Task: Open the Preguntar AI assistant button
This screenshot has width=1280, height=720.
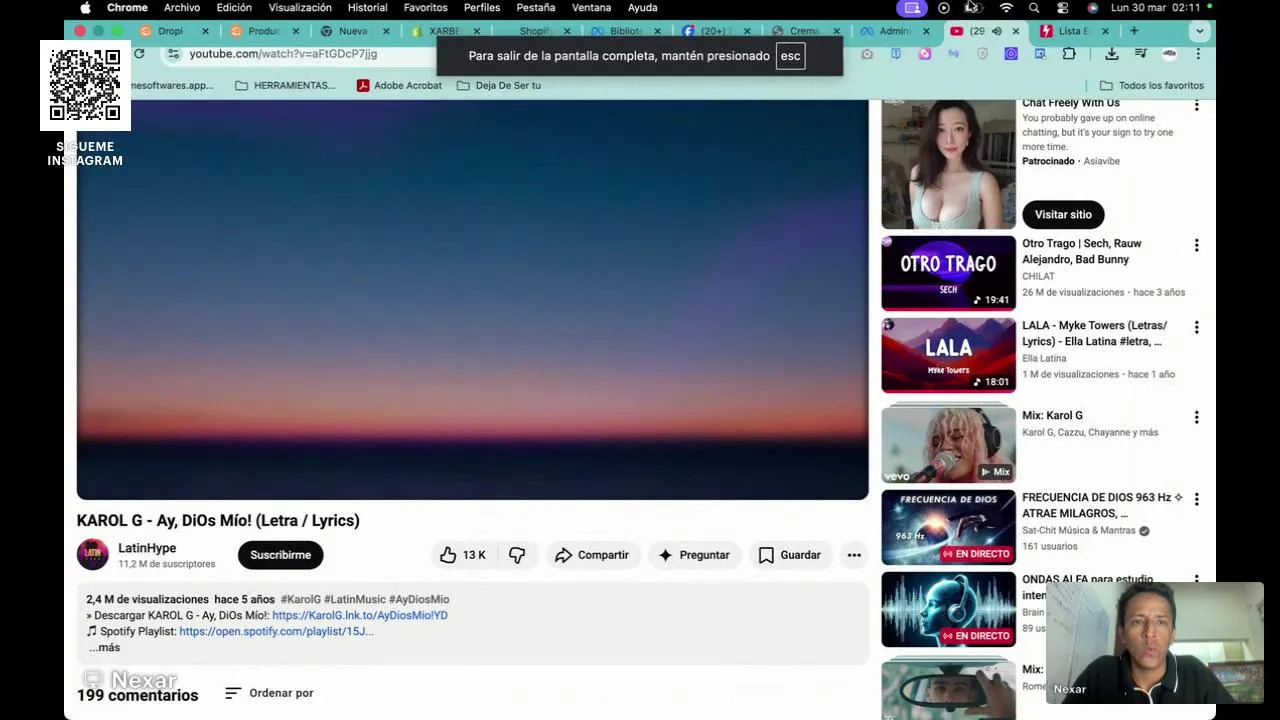Action: (x=694, y=555)
